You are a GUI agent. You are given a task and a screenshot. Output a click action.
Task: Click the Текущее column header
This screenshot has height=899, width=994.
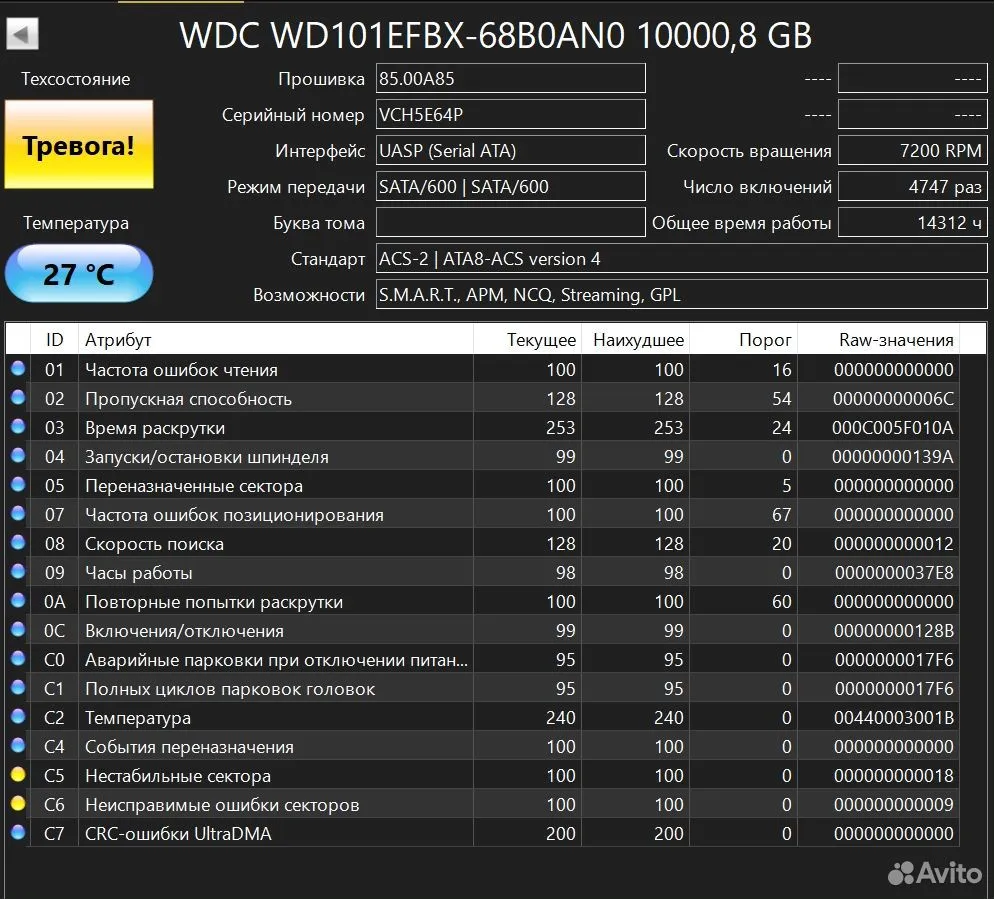click(x=527, y=339)
